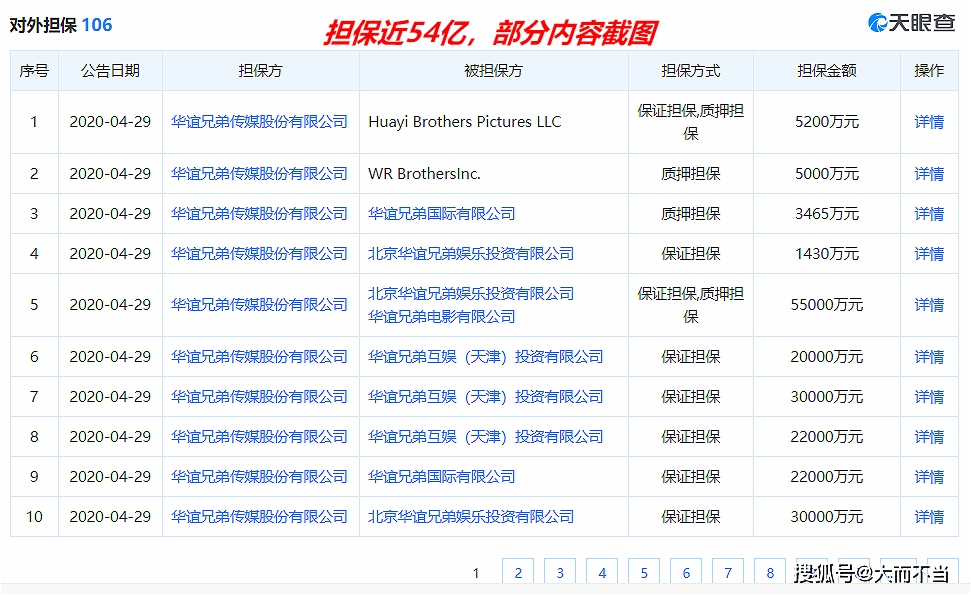Open 华谊兄弟互娱（天津）投资有限公司 link in row 6
Viewport: 971px width, 595px height.
coord(486,357)
